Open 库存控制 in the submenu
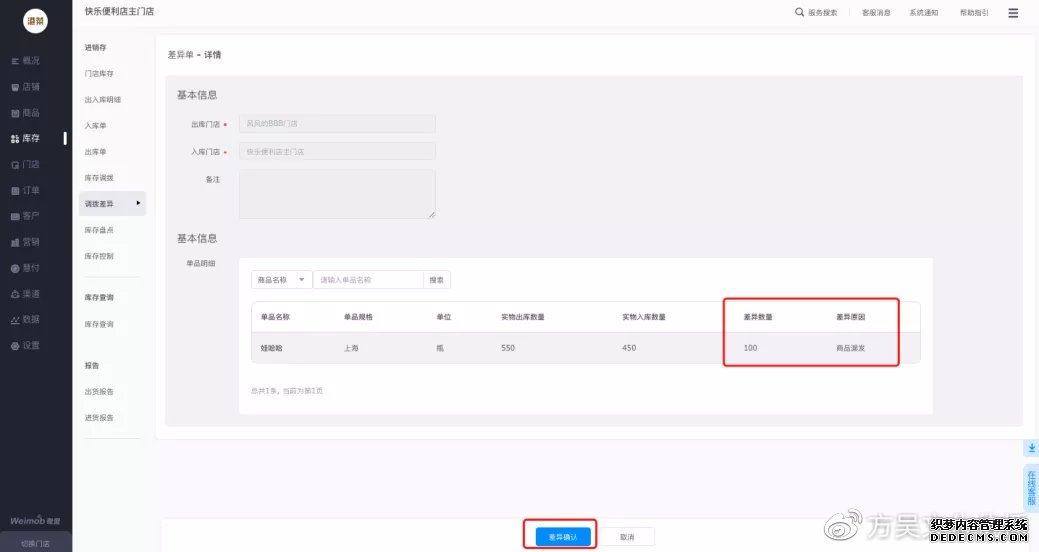 pos(99,256)
